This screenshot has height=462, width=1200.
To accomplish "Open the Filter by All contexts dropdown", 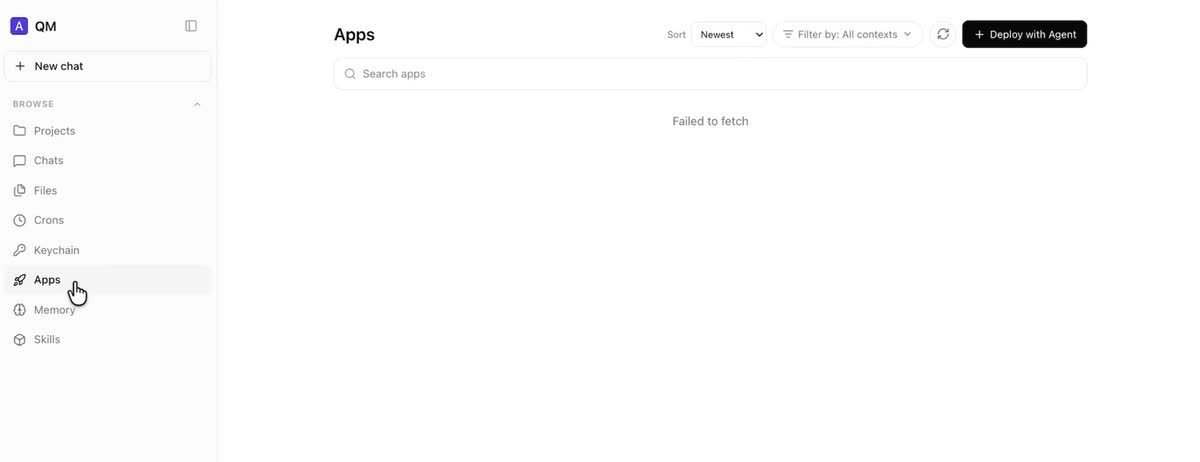I will (848, 34).
